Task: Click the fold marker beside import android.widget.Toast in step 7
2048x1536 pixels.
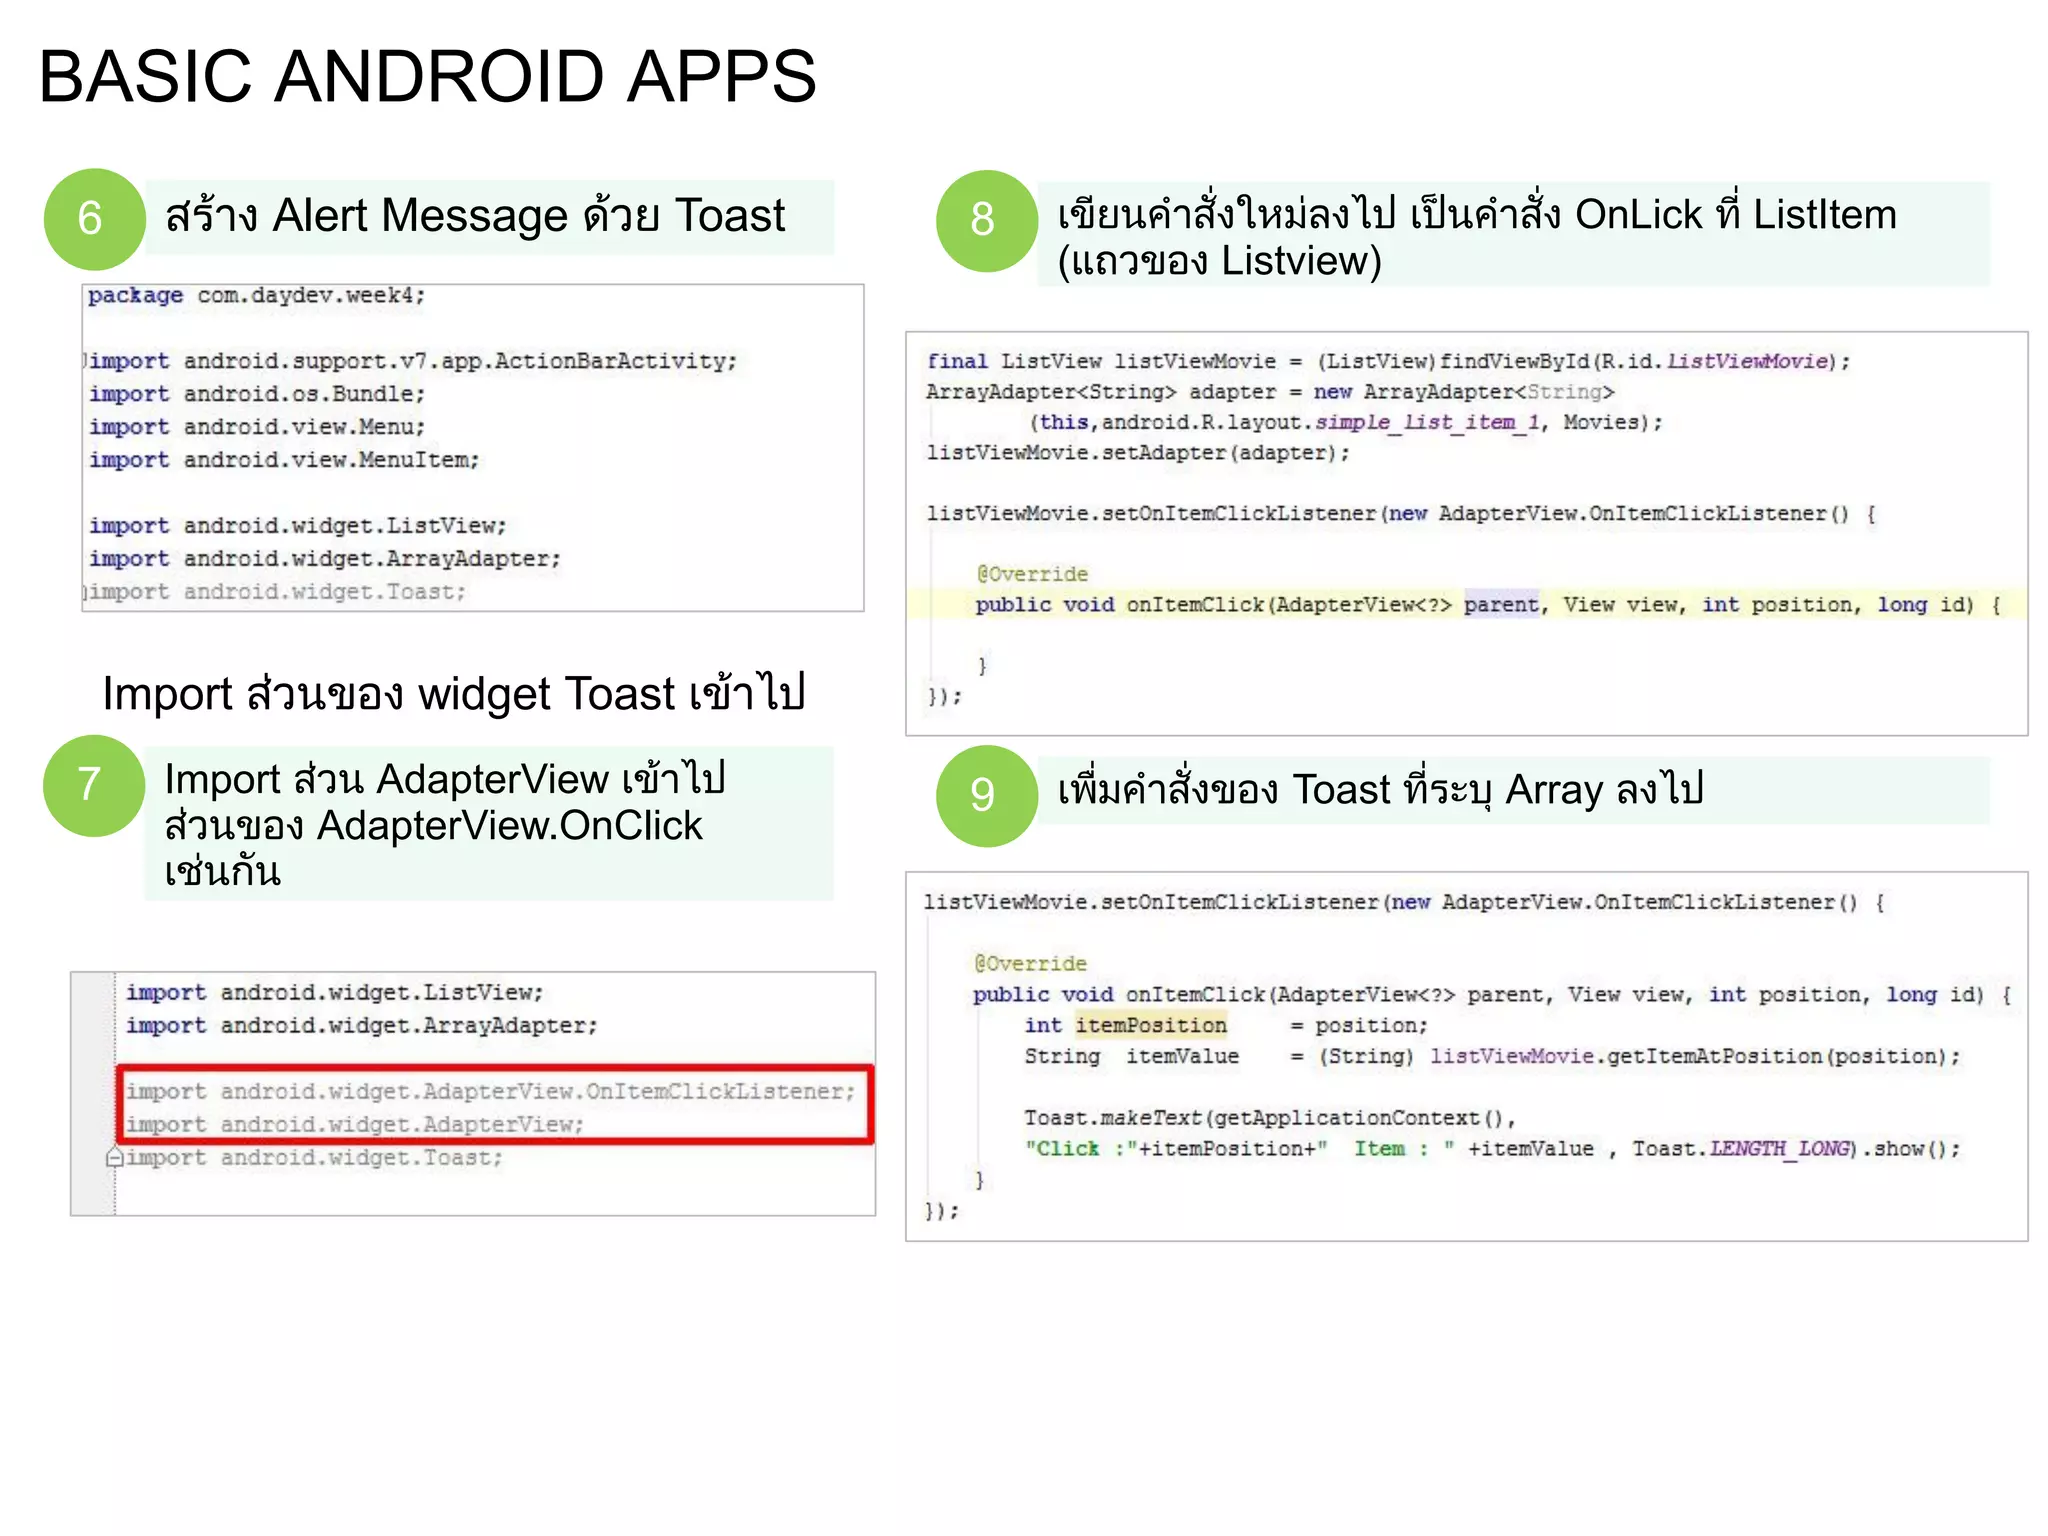Action: click(114, 1158)
